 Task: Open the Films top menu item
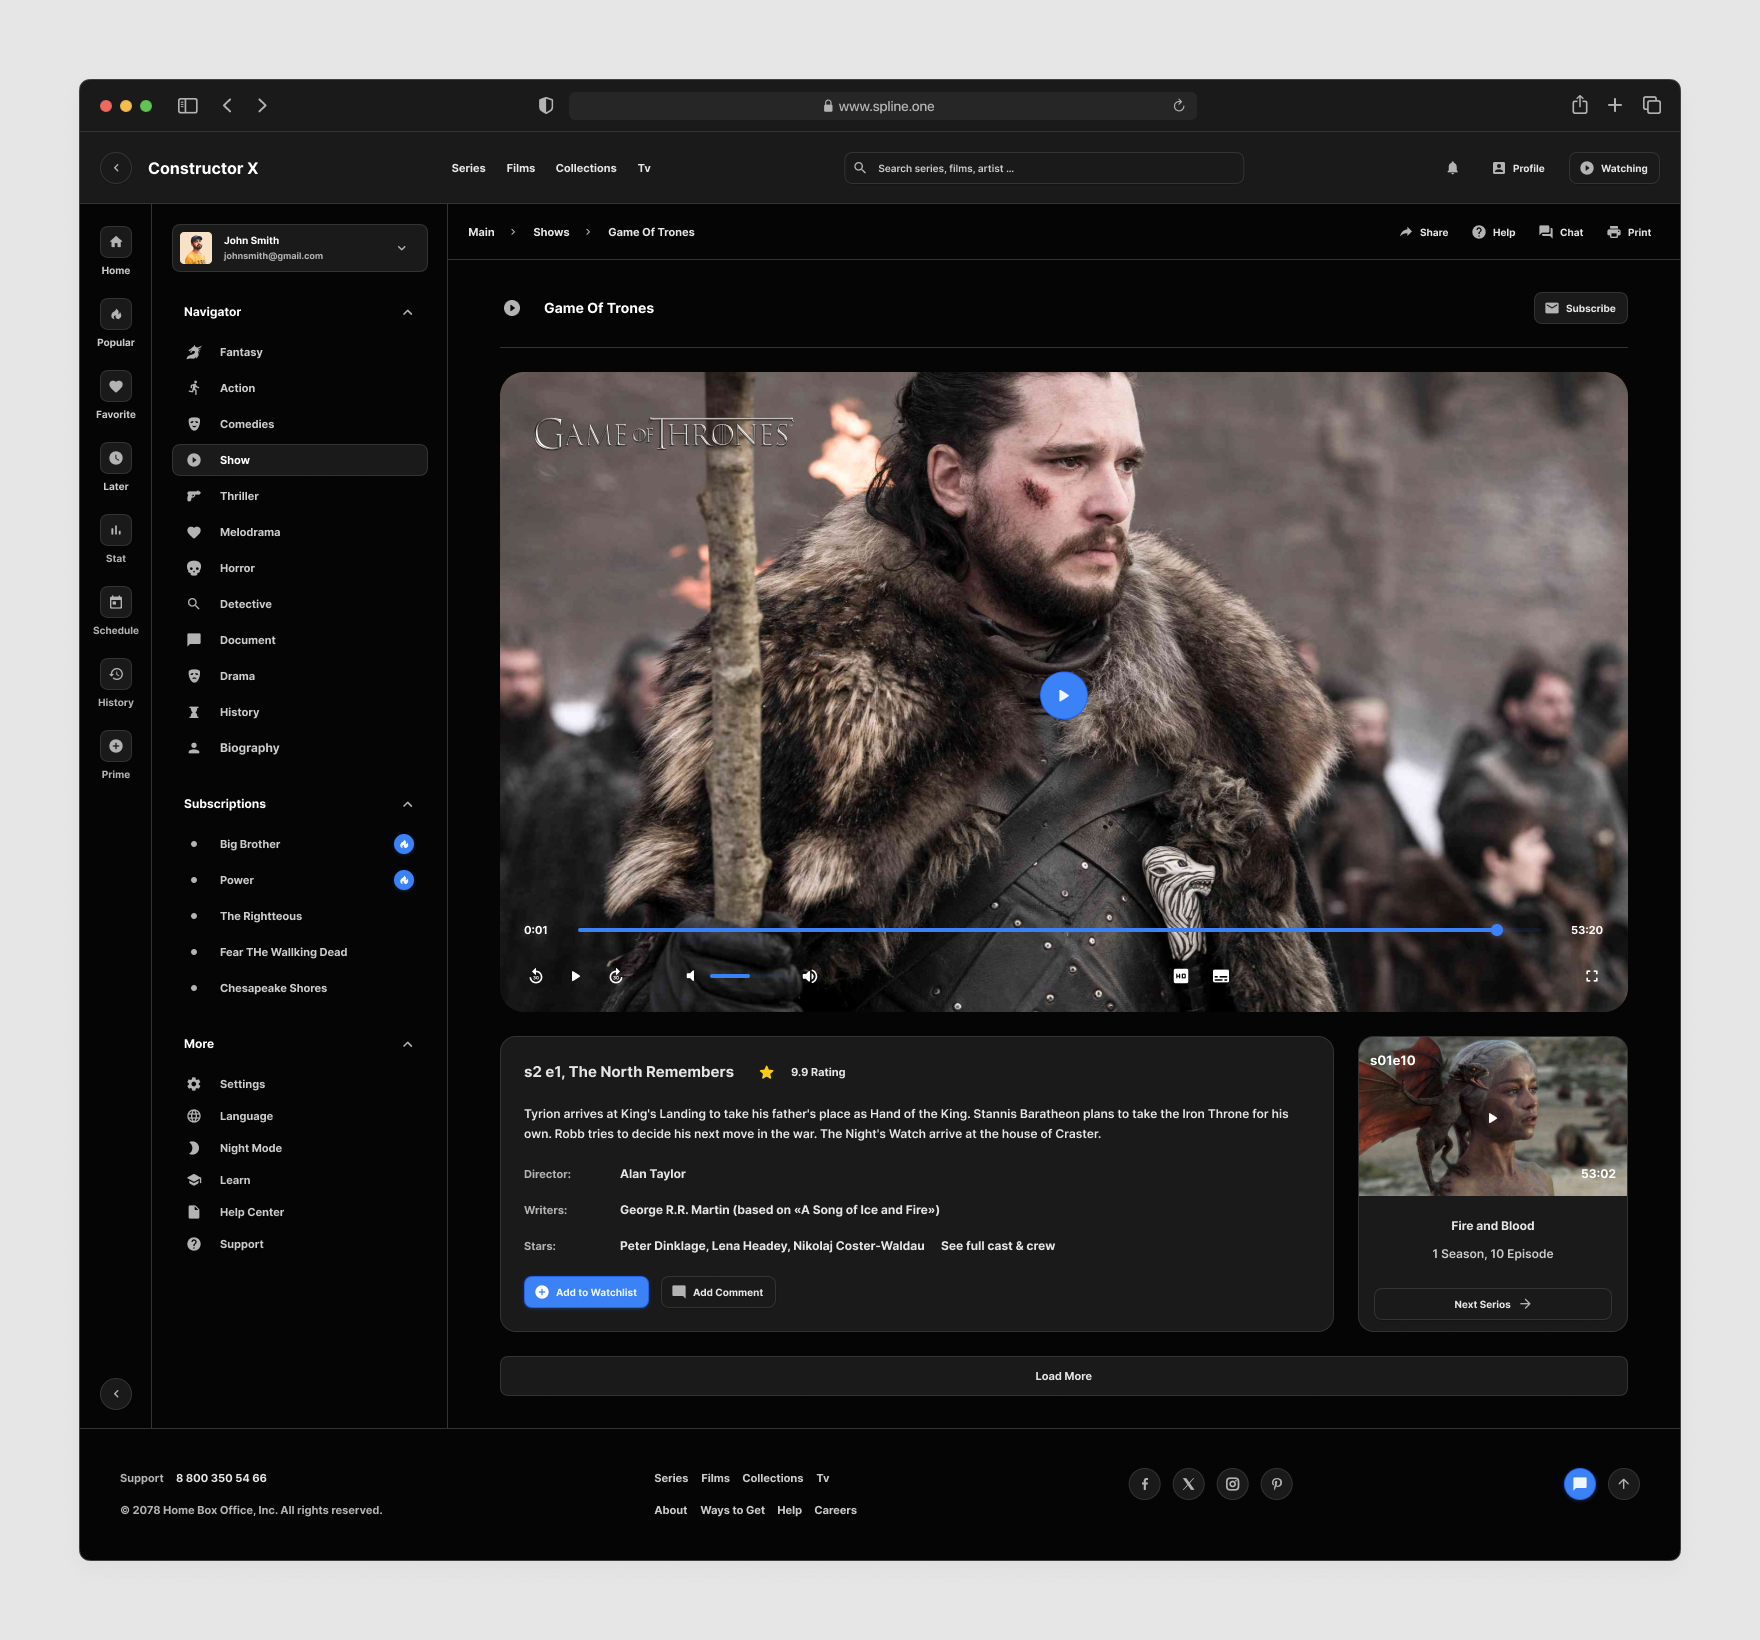tap(521, 168)
